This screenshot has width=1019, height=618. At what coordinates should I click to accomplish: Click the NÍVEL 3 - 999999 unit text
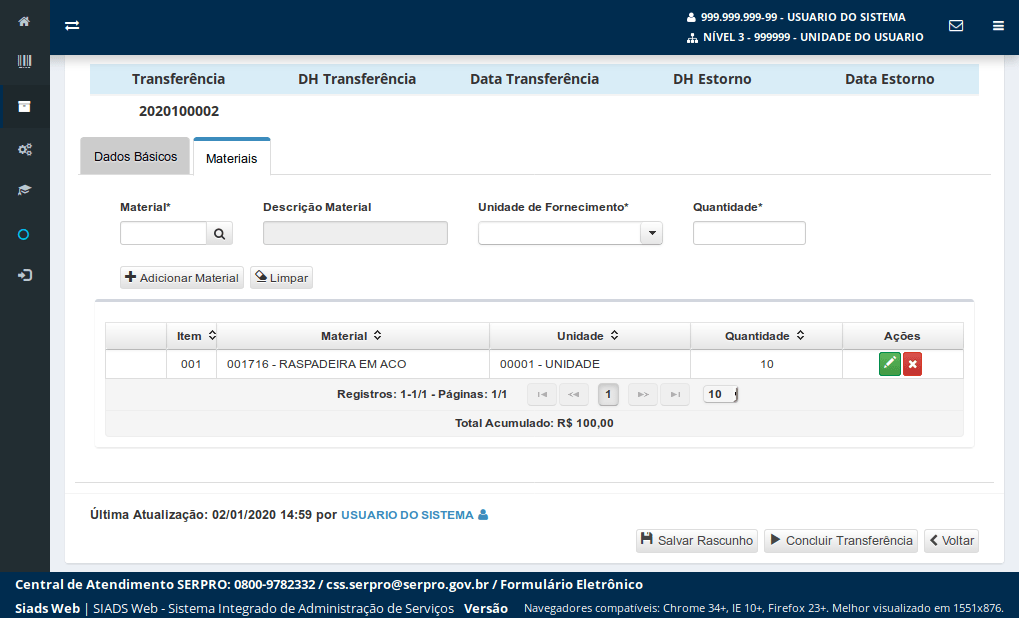pos(813,37)
